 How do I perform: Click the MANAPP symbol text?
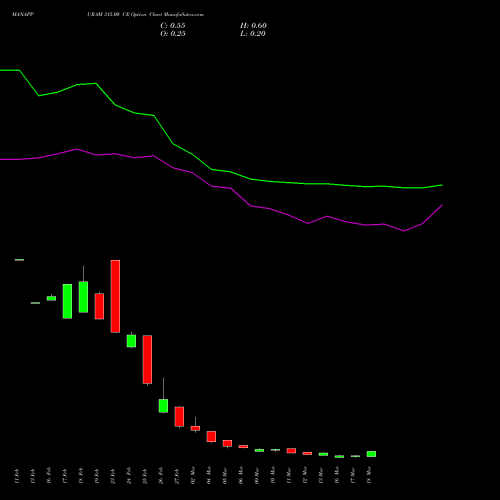point(23,15)
